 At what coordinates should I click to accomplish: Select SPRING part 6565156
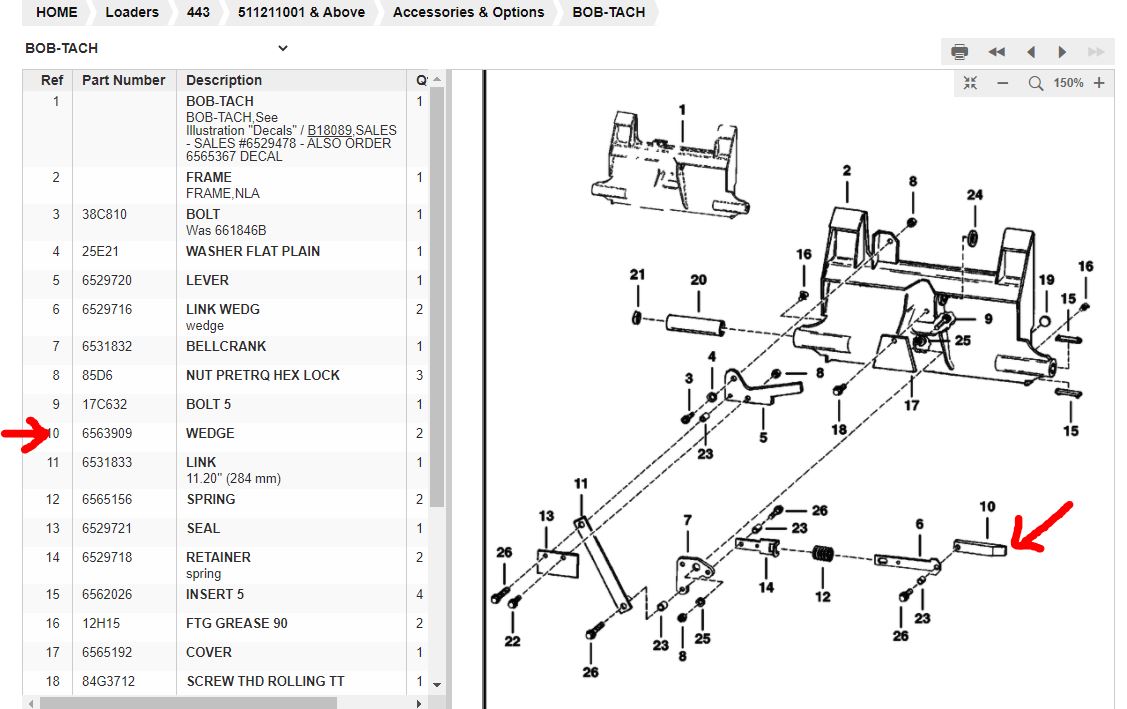(x=107, y=499)
